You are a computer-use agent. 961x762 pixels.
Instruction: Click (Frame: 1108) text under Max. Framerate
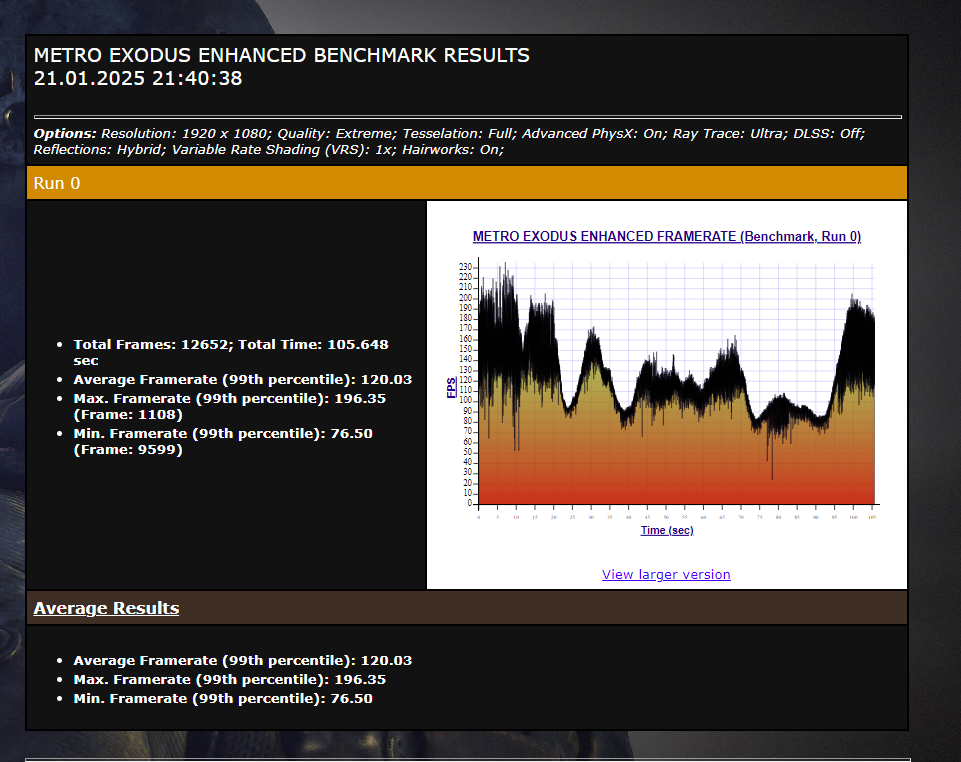(128, 415)
